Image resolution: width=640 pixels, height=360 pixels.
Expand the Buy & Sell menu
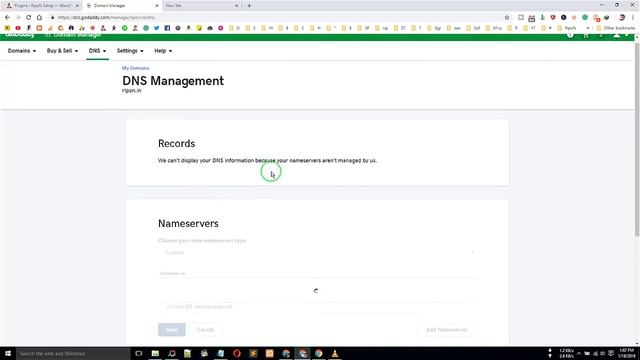click(x=62, y=51)
